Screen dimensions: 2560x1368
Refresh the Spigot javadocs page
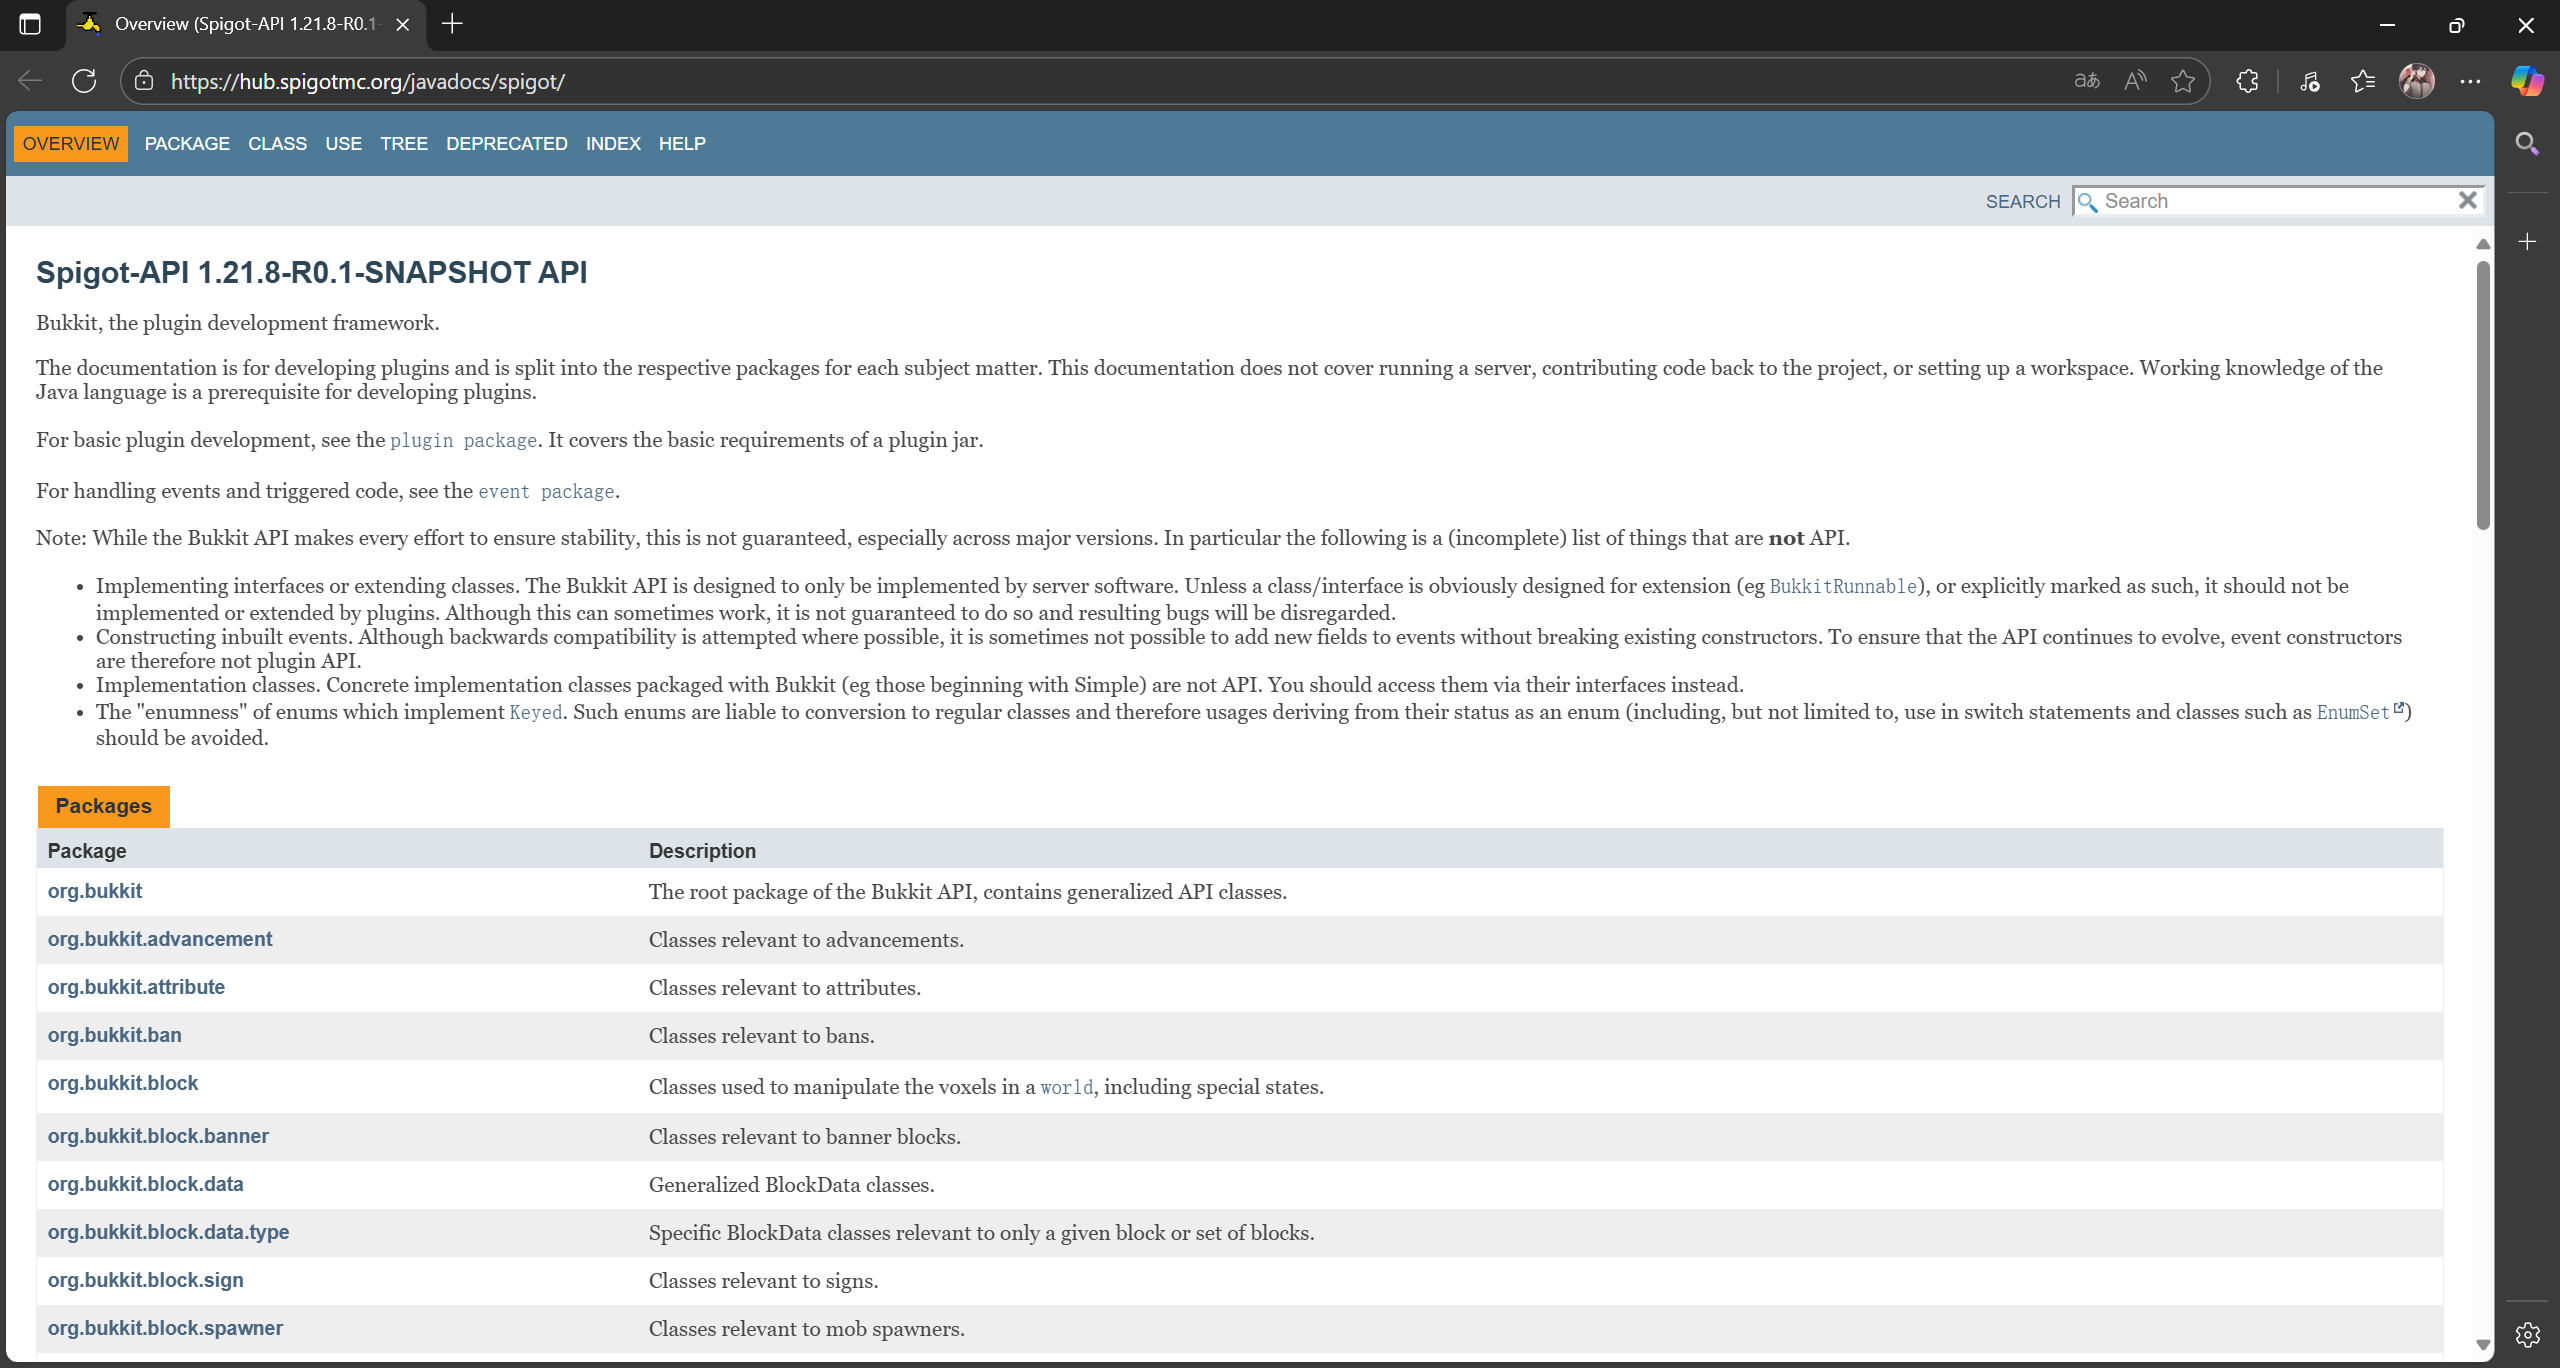click(x=84, y=81)
